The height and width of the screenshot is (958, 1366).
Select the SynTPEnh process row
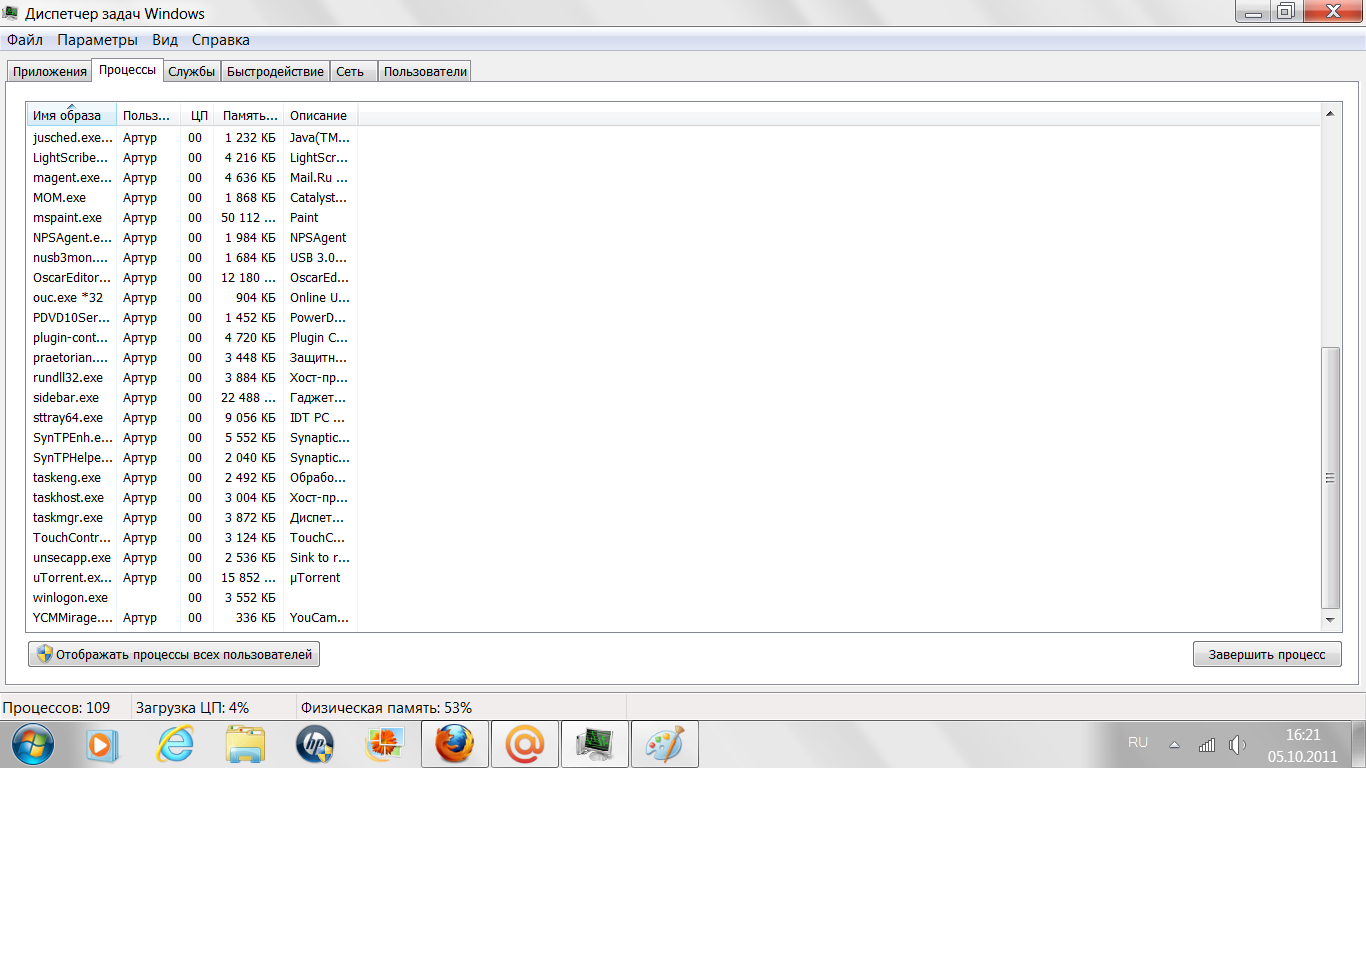[192, 438]
